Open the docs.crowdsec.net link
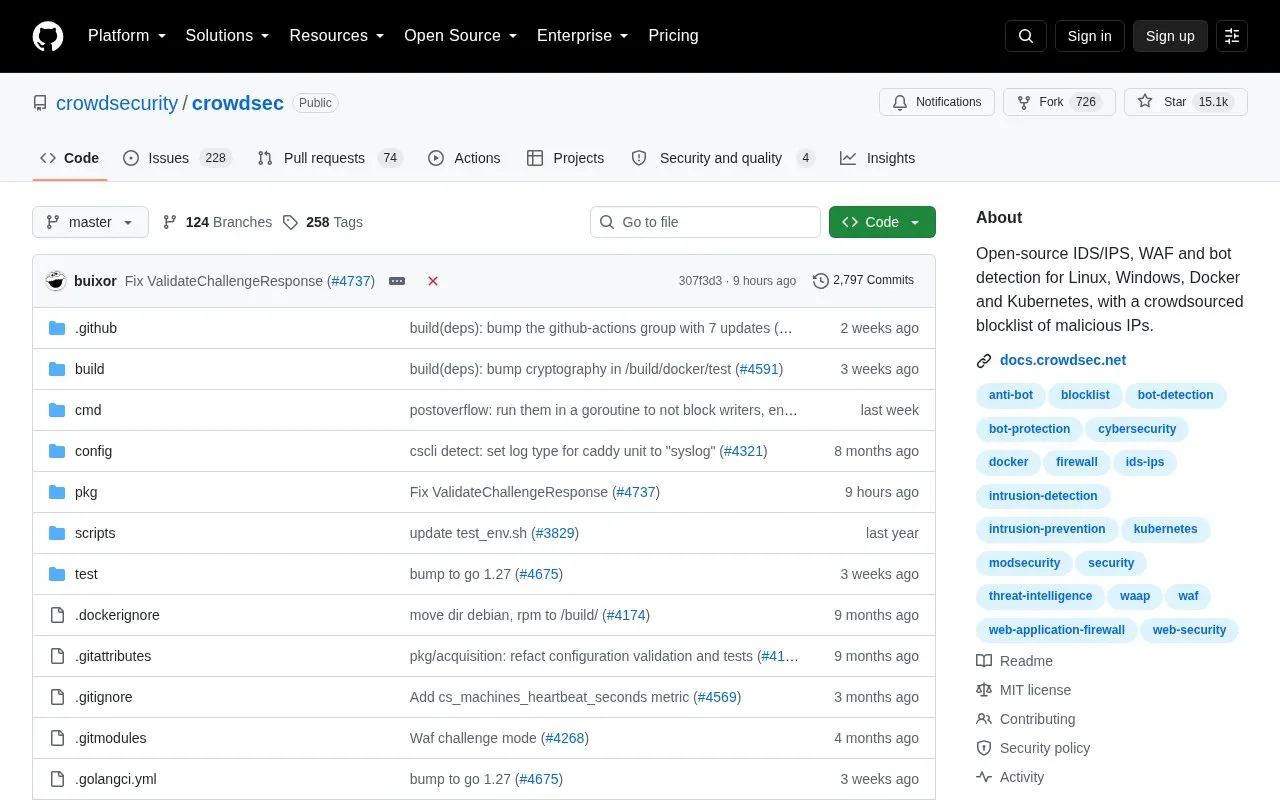The width and height of the screenshot is (1280, 800). 1063,360
